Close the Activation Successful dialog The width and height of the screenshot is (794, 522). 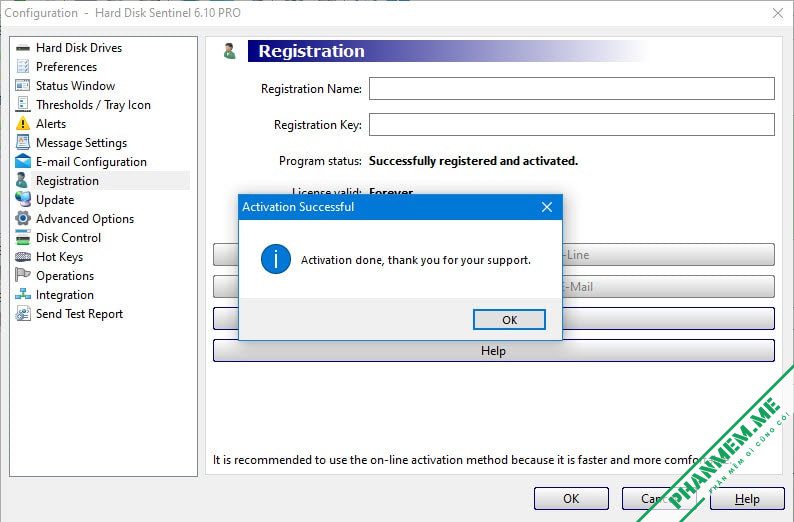[547, 207]
